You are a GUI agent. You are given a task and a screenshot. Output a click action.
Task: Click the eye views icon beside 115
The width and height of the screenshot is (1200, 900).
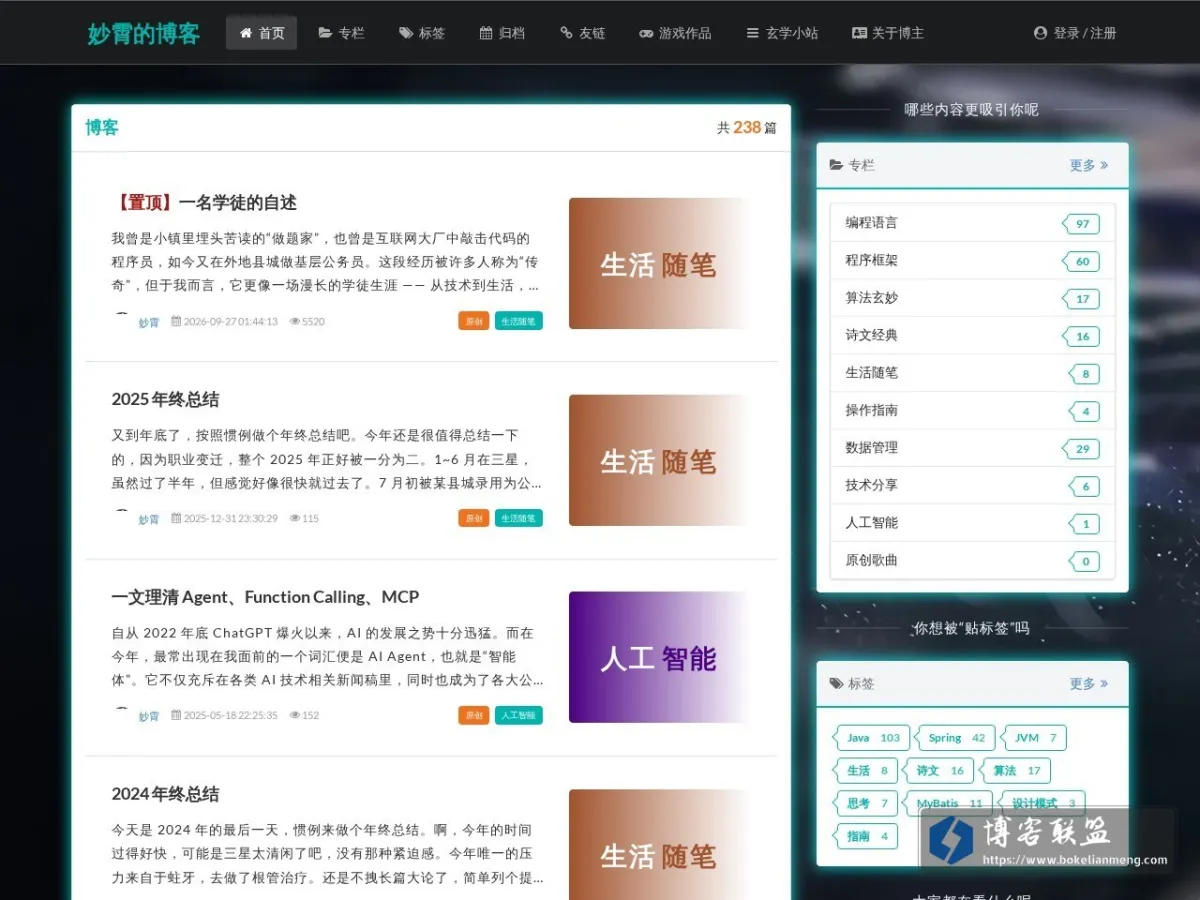(295, 518)
